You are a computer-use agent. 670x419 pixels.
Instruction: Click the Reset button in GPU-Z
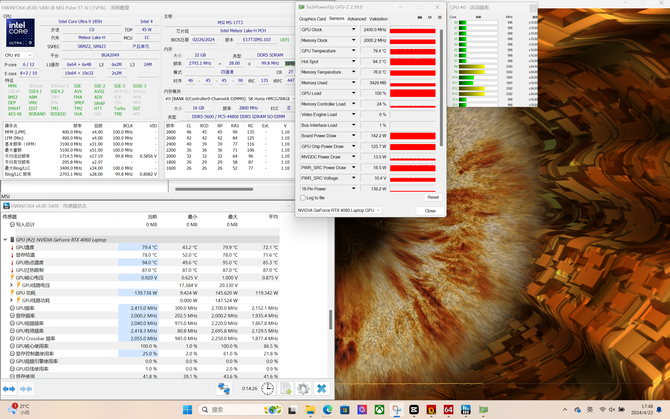[x=433, y=197]
